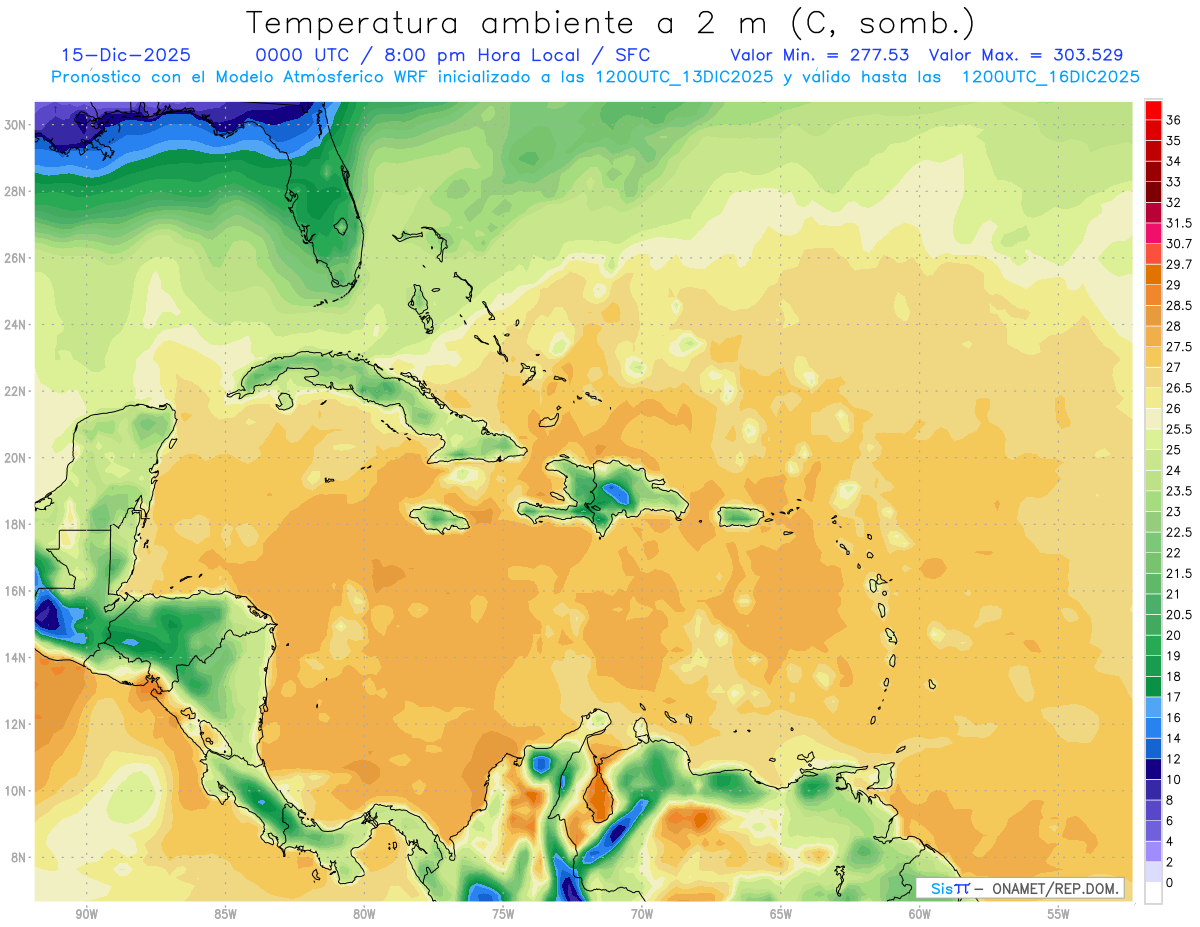
Task: Click the '80W' longitude label
Action: pyautogui.click(x=364, y=914)
